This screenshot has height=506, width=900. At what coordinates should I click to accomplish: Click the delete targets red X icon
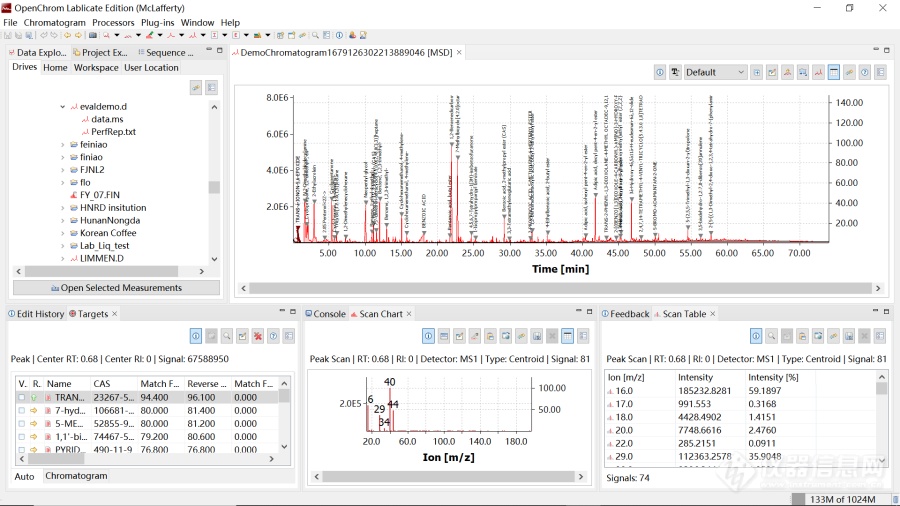(258, 336)
